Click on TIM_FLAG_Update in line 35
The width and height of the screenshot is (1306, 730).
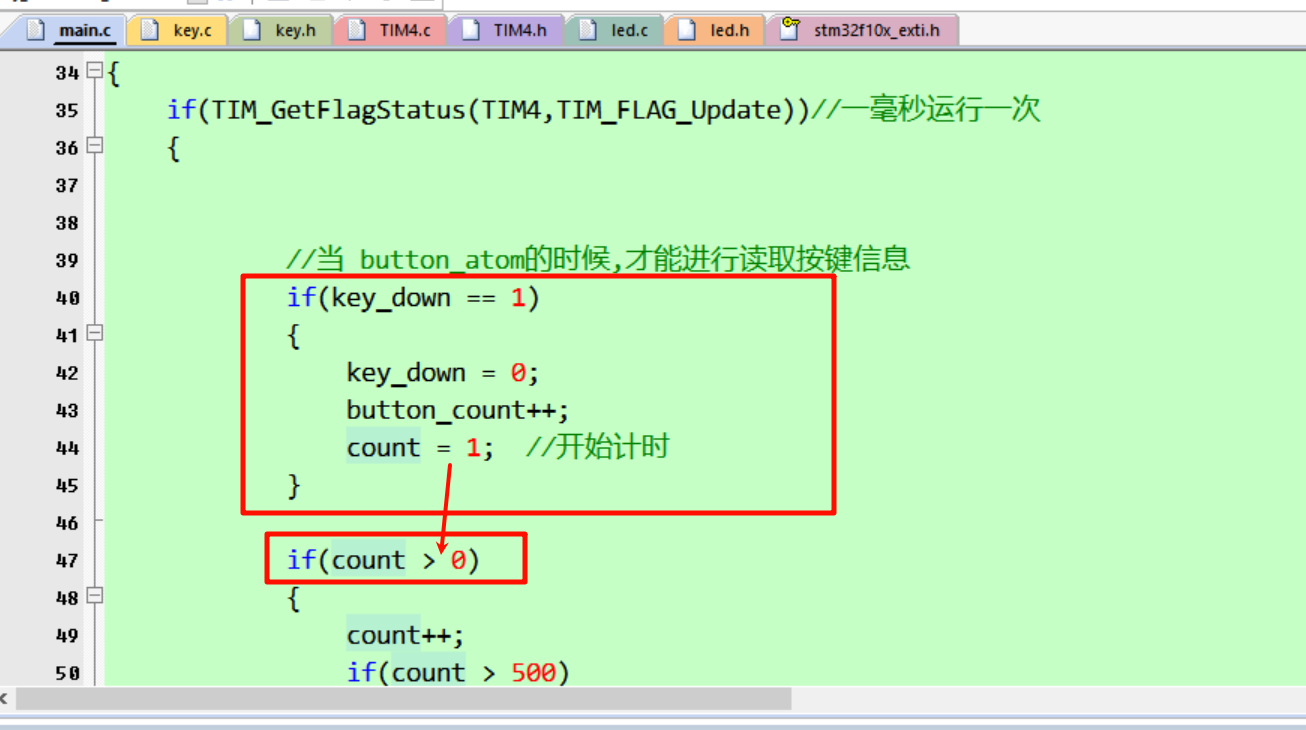668,110
